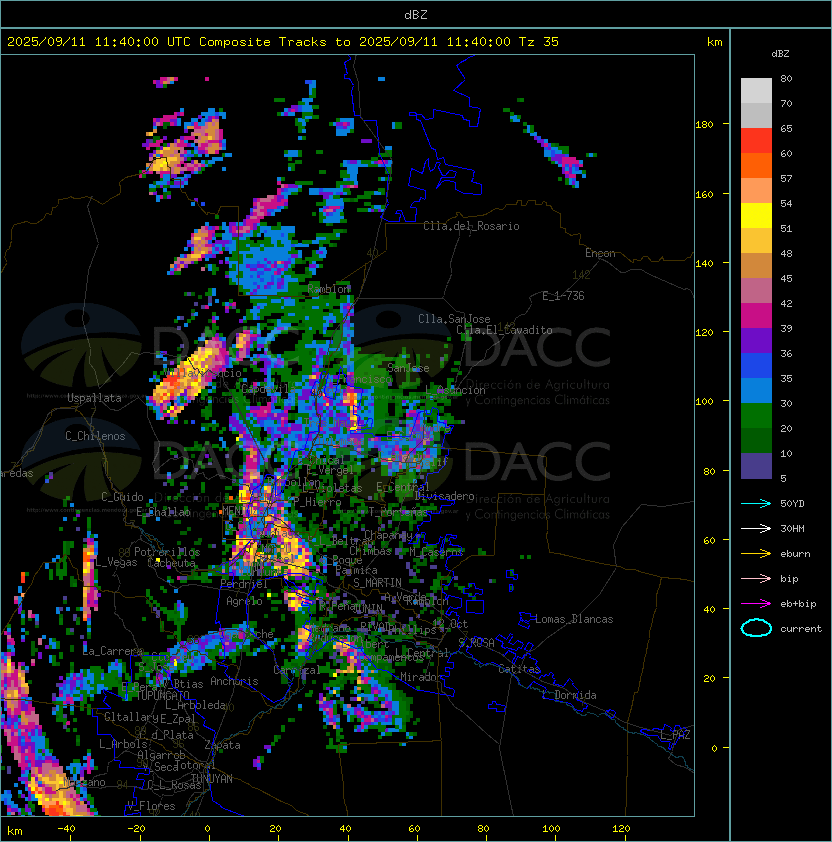Click the cyan ellipse labeled current
The height and width of the screenshot is (842, 832).
pyautogui.click(x=756, y=628)
